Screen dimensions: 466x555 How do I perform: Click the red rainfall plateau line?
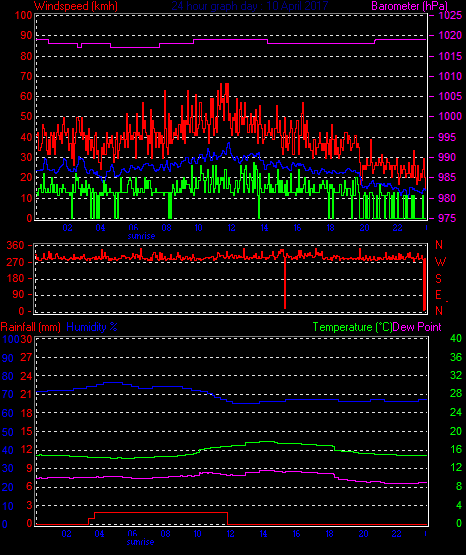161,513
